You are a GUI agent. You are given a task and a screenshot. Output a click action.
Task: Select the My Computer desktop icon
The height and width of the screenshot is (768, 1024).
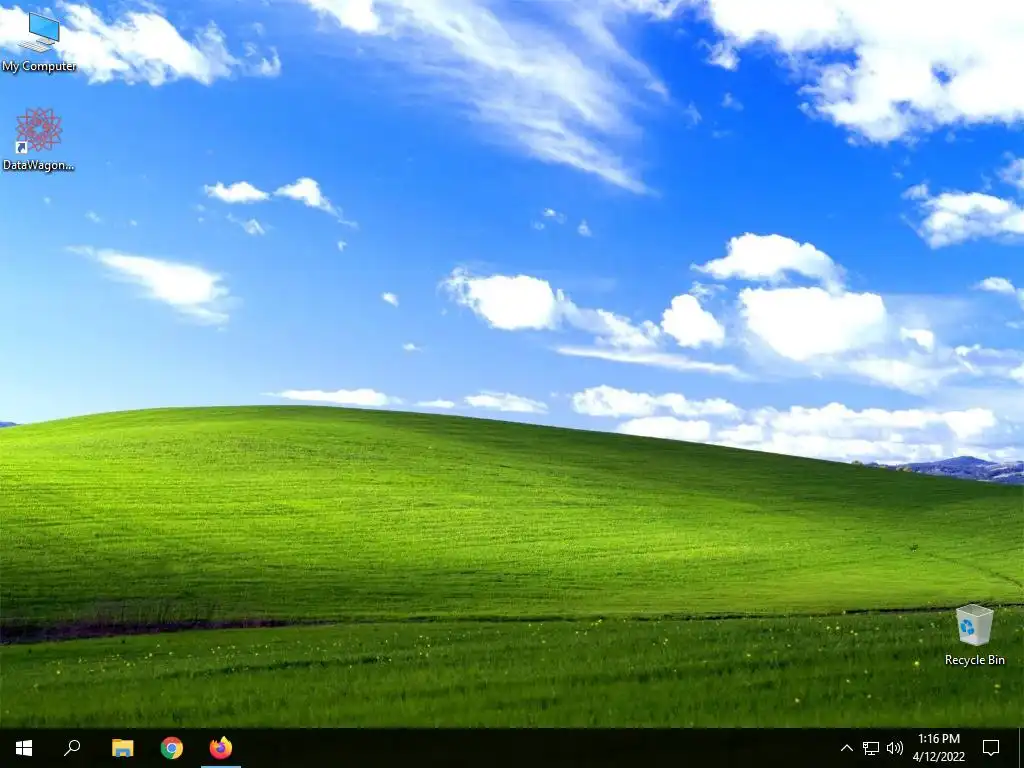pyautogui.click(x=39, y=42)
